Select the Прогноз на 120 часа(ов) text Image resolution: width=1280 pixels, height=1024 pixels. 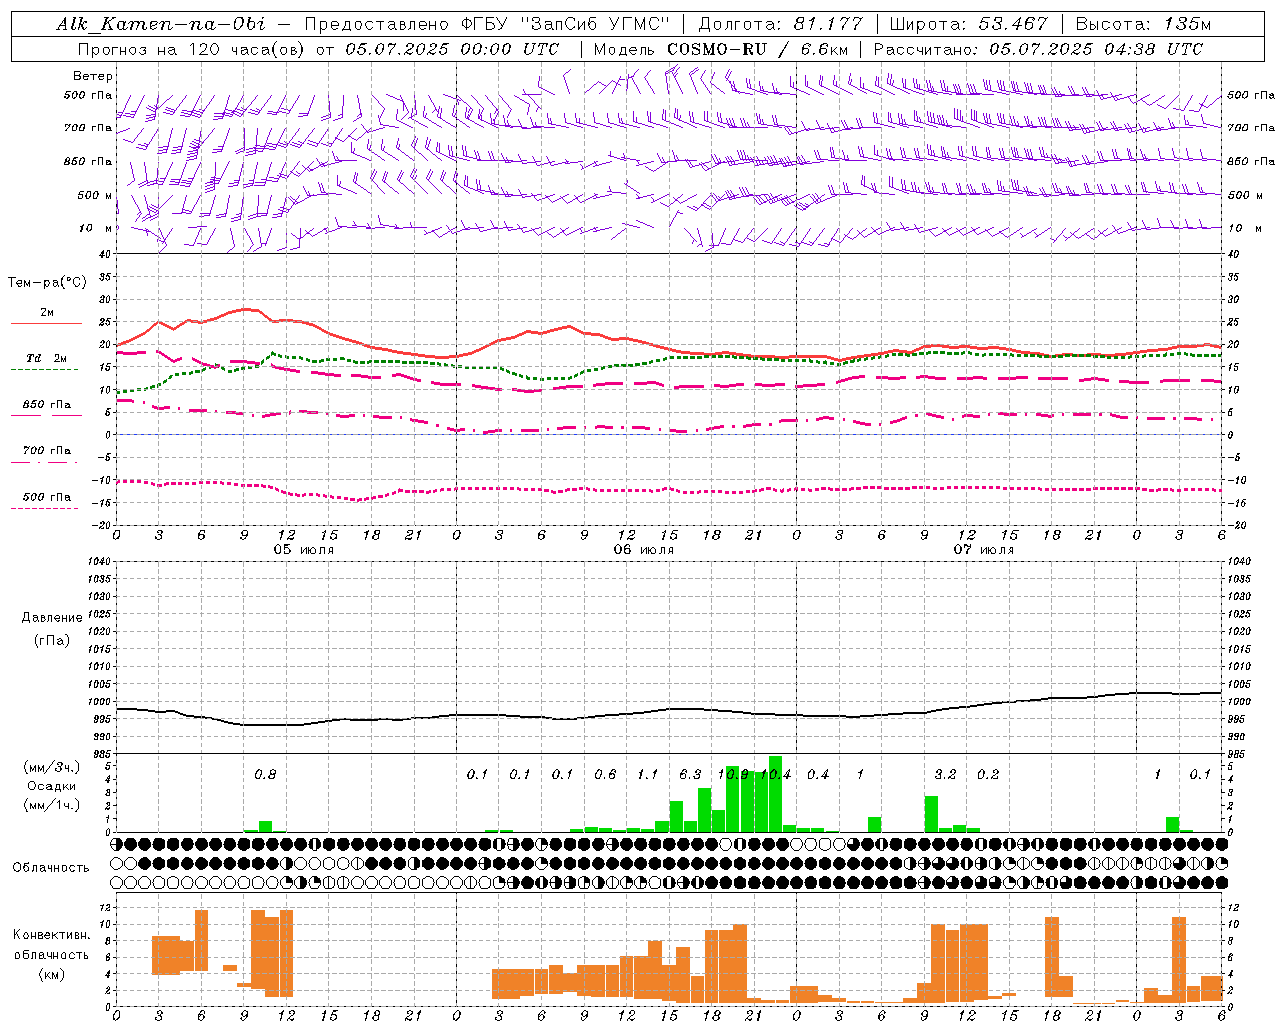pyautogui.click(x=193, y=49)
